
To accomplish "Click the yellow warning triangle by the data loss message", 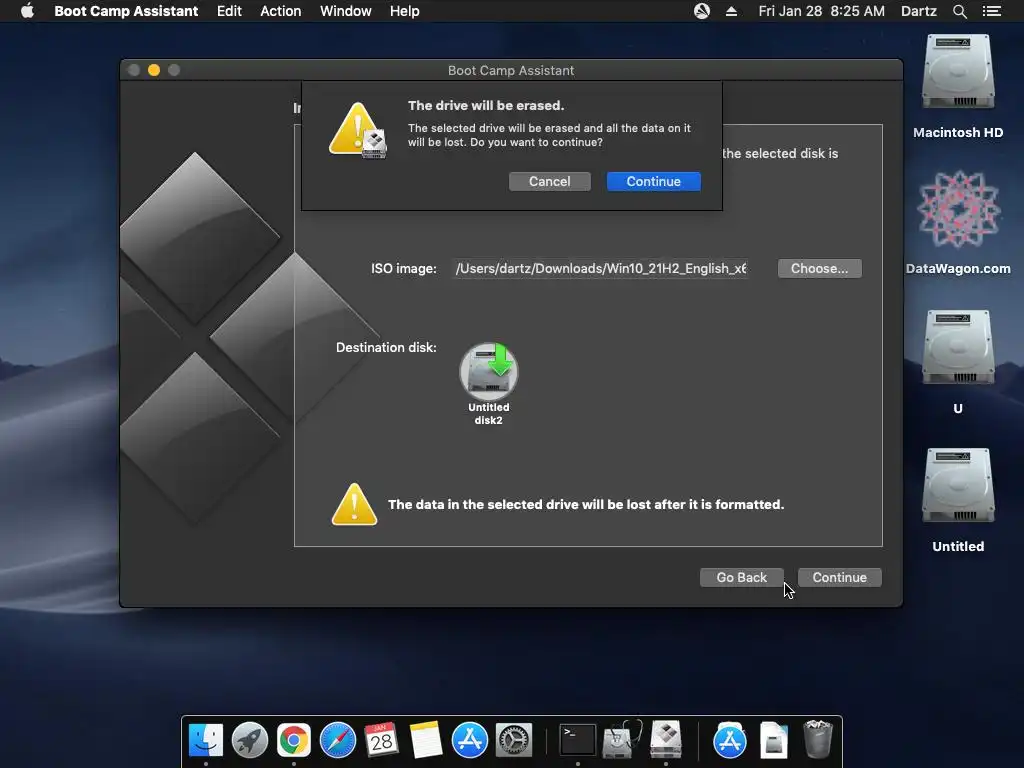I will point(354,504).
